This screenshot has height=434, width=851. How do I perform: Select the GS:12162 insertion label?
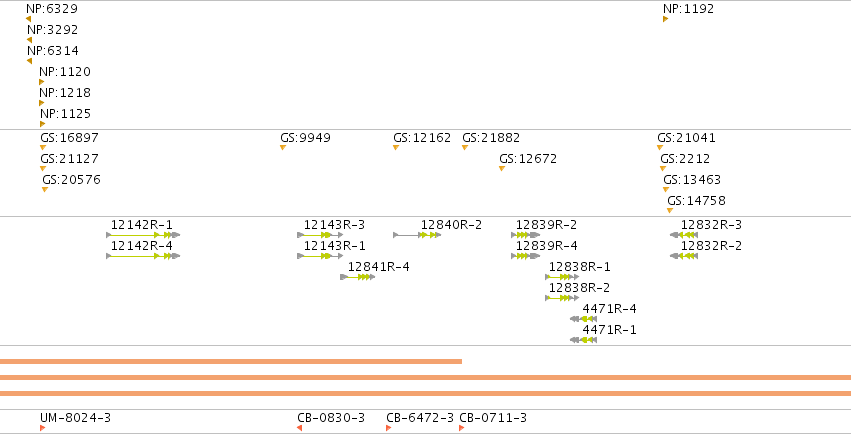point(422,138)
